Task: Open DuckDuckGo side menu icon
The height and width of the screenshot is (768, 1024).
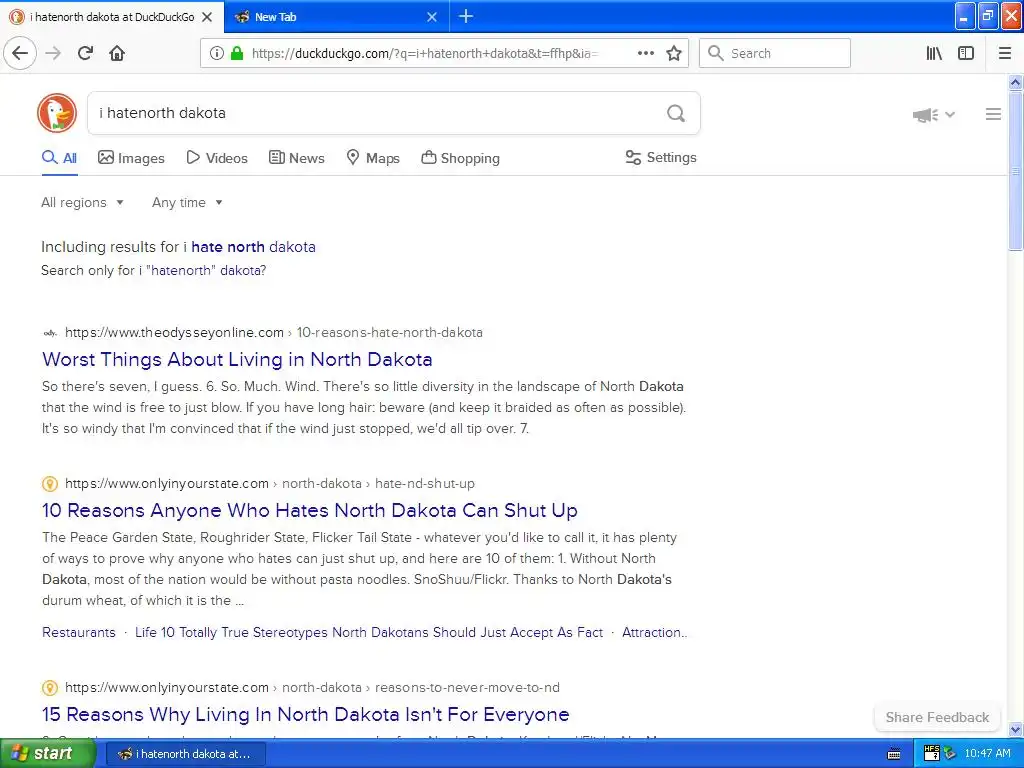Action: (993, 114)
